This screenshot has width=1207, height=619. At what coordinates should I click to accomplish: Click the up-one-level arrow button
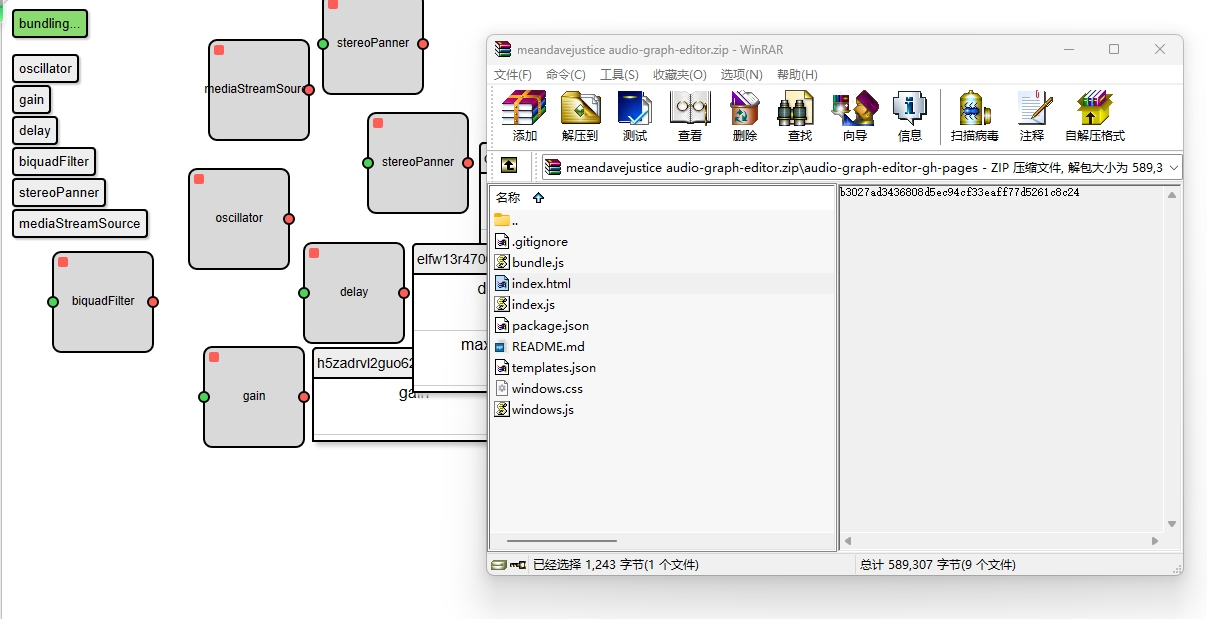[509, 166]
